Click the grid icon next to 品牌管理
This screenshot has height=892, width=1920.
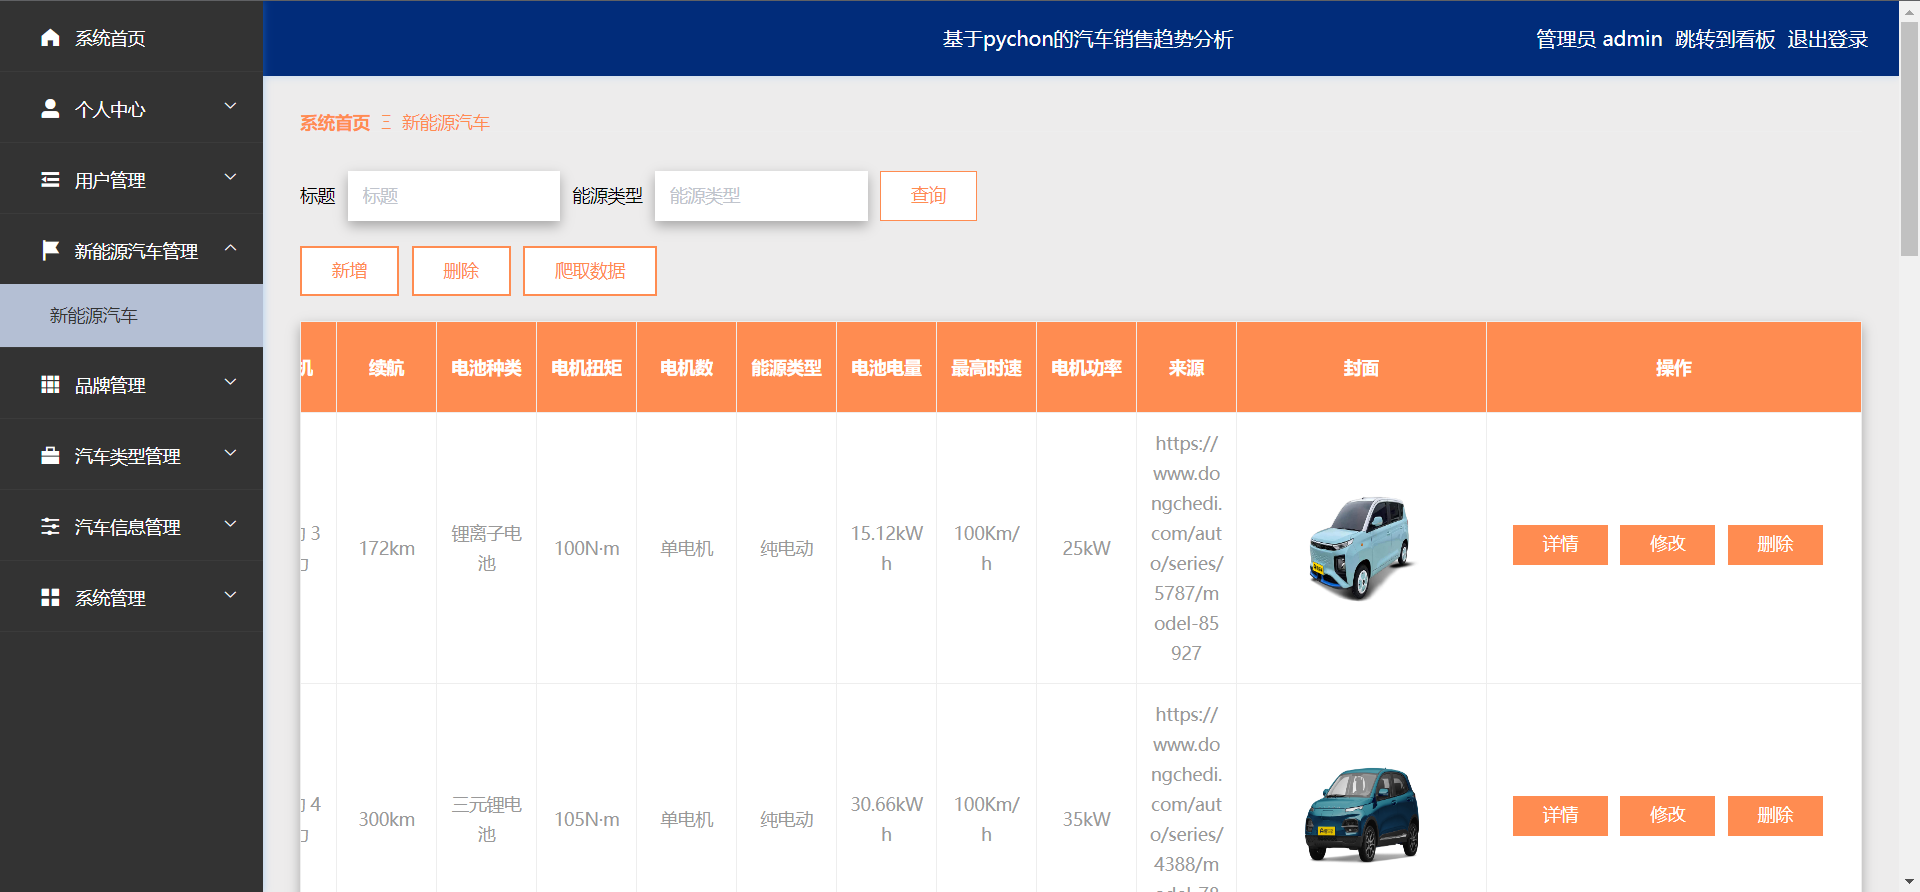click(x=50, y=384)
